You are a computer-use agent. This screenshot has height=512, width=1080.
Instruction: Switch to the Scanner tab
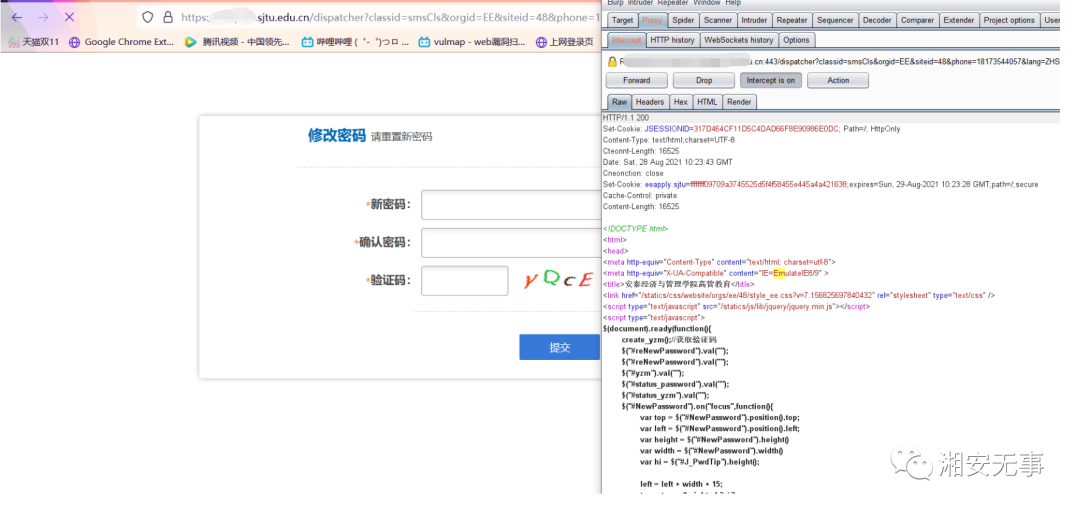(x=718, y=21)
